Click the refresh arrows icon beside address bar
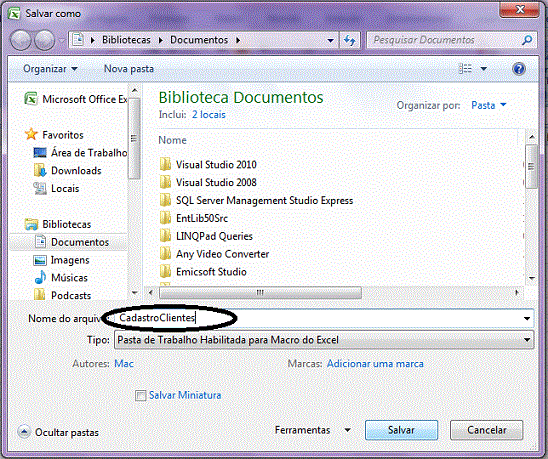 coord(349,40)
